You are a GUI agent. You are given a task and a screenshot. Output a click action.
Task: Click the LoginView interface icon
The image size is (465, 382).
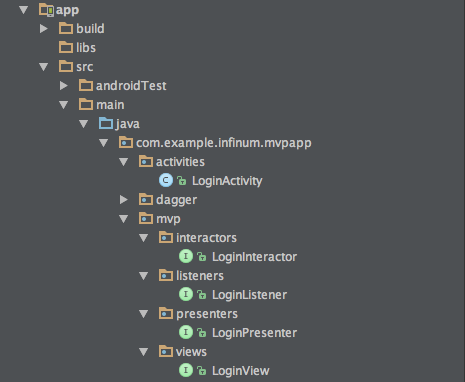click(x=186, y=370)
